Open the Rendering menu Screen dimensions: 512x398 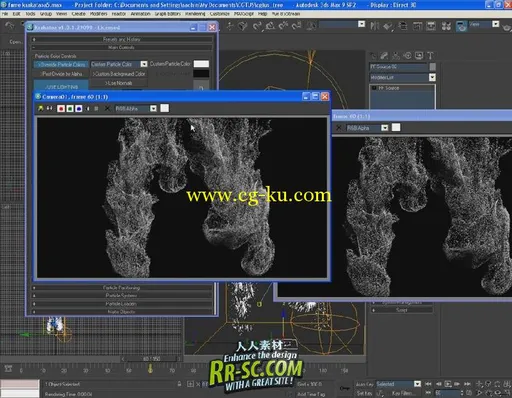(x=195, y=14)
